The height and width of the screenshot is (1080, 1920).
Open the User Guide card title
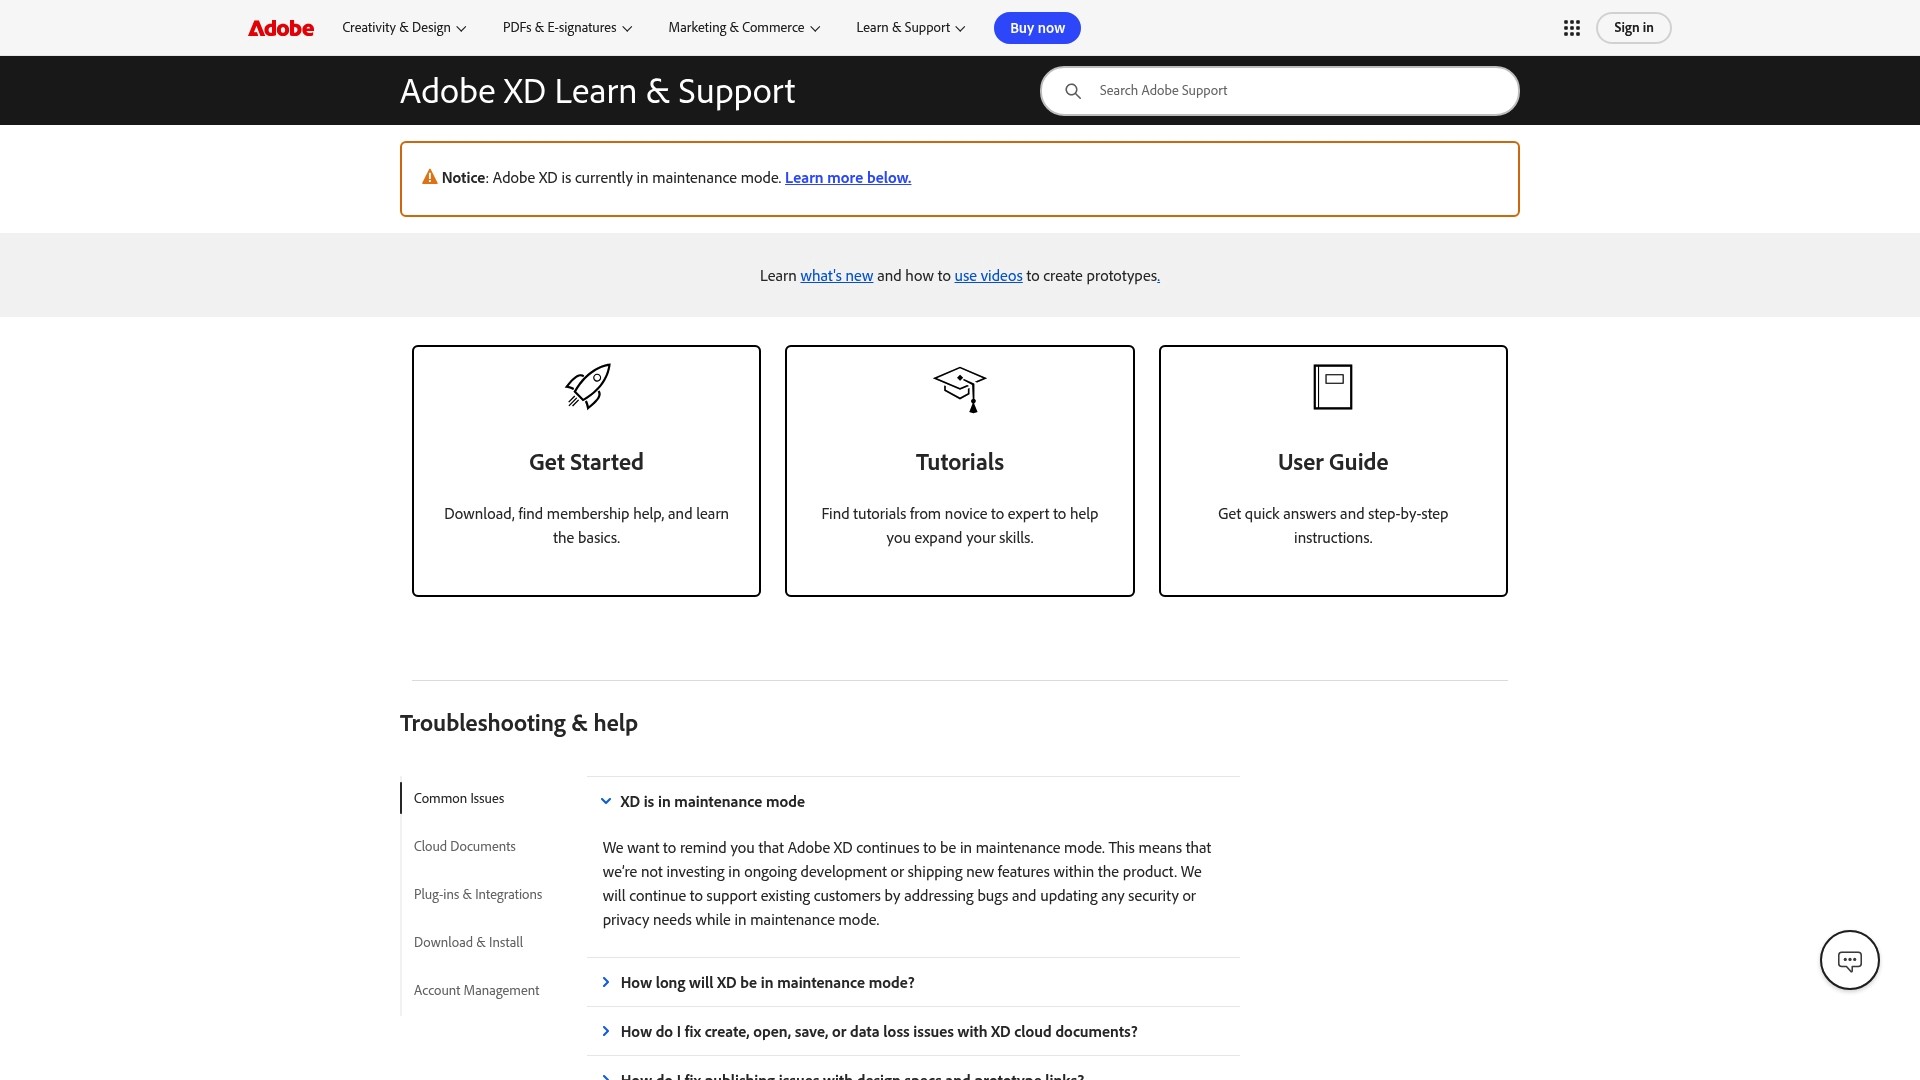(x=1333, y=462)
